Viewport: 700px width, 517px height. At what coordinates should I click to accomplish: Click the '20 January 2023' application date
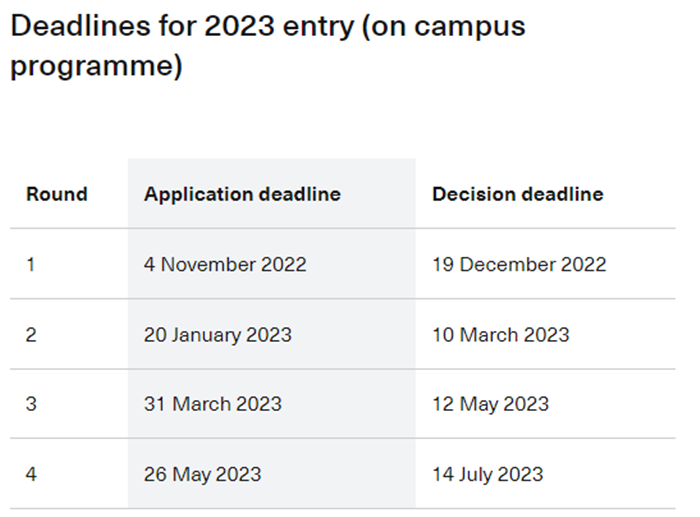click(x=217, y=335)
